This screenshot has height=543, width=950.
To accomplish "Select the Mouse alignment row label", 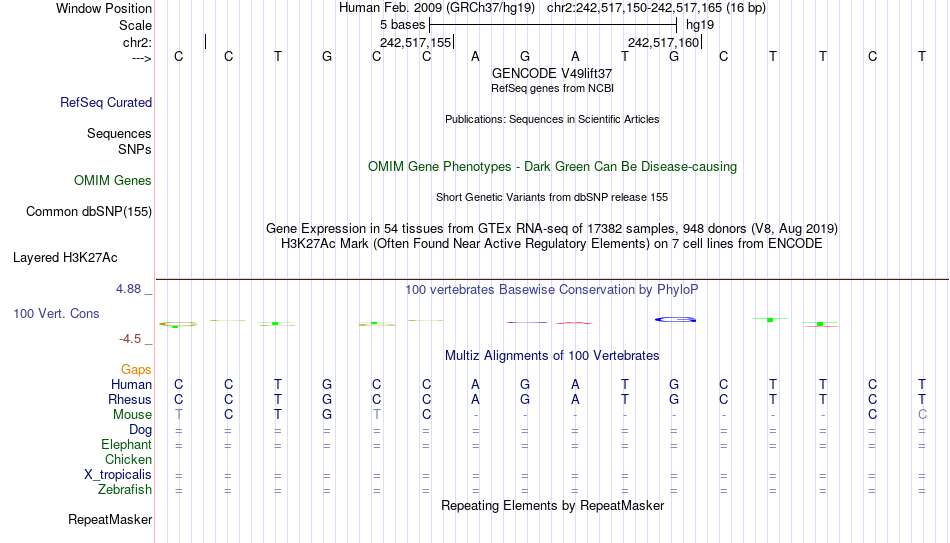I will pos(133,415).
